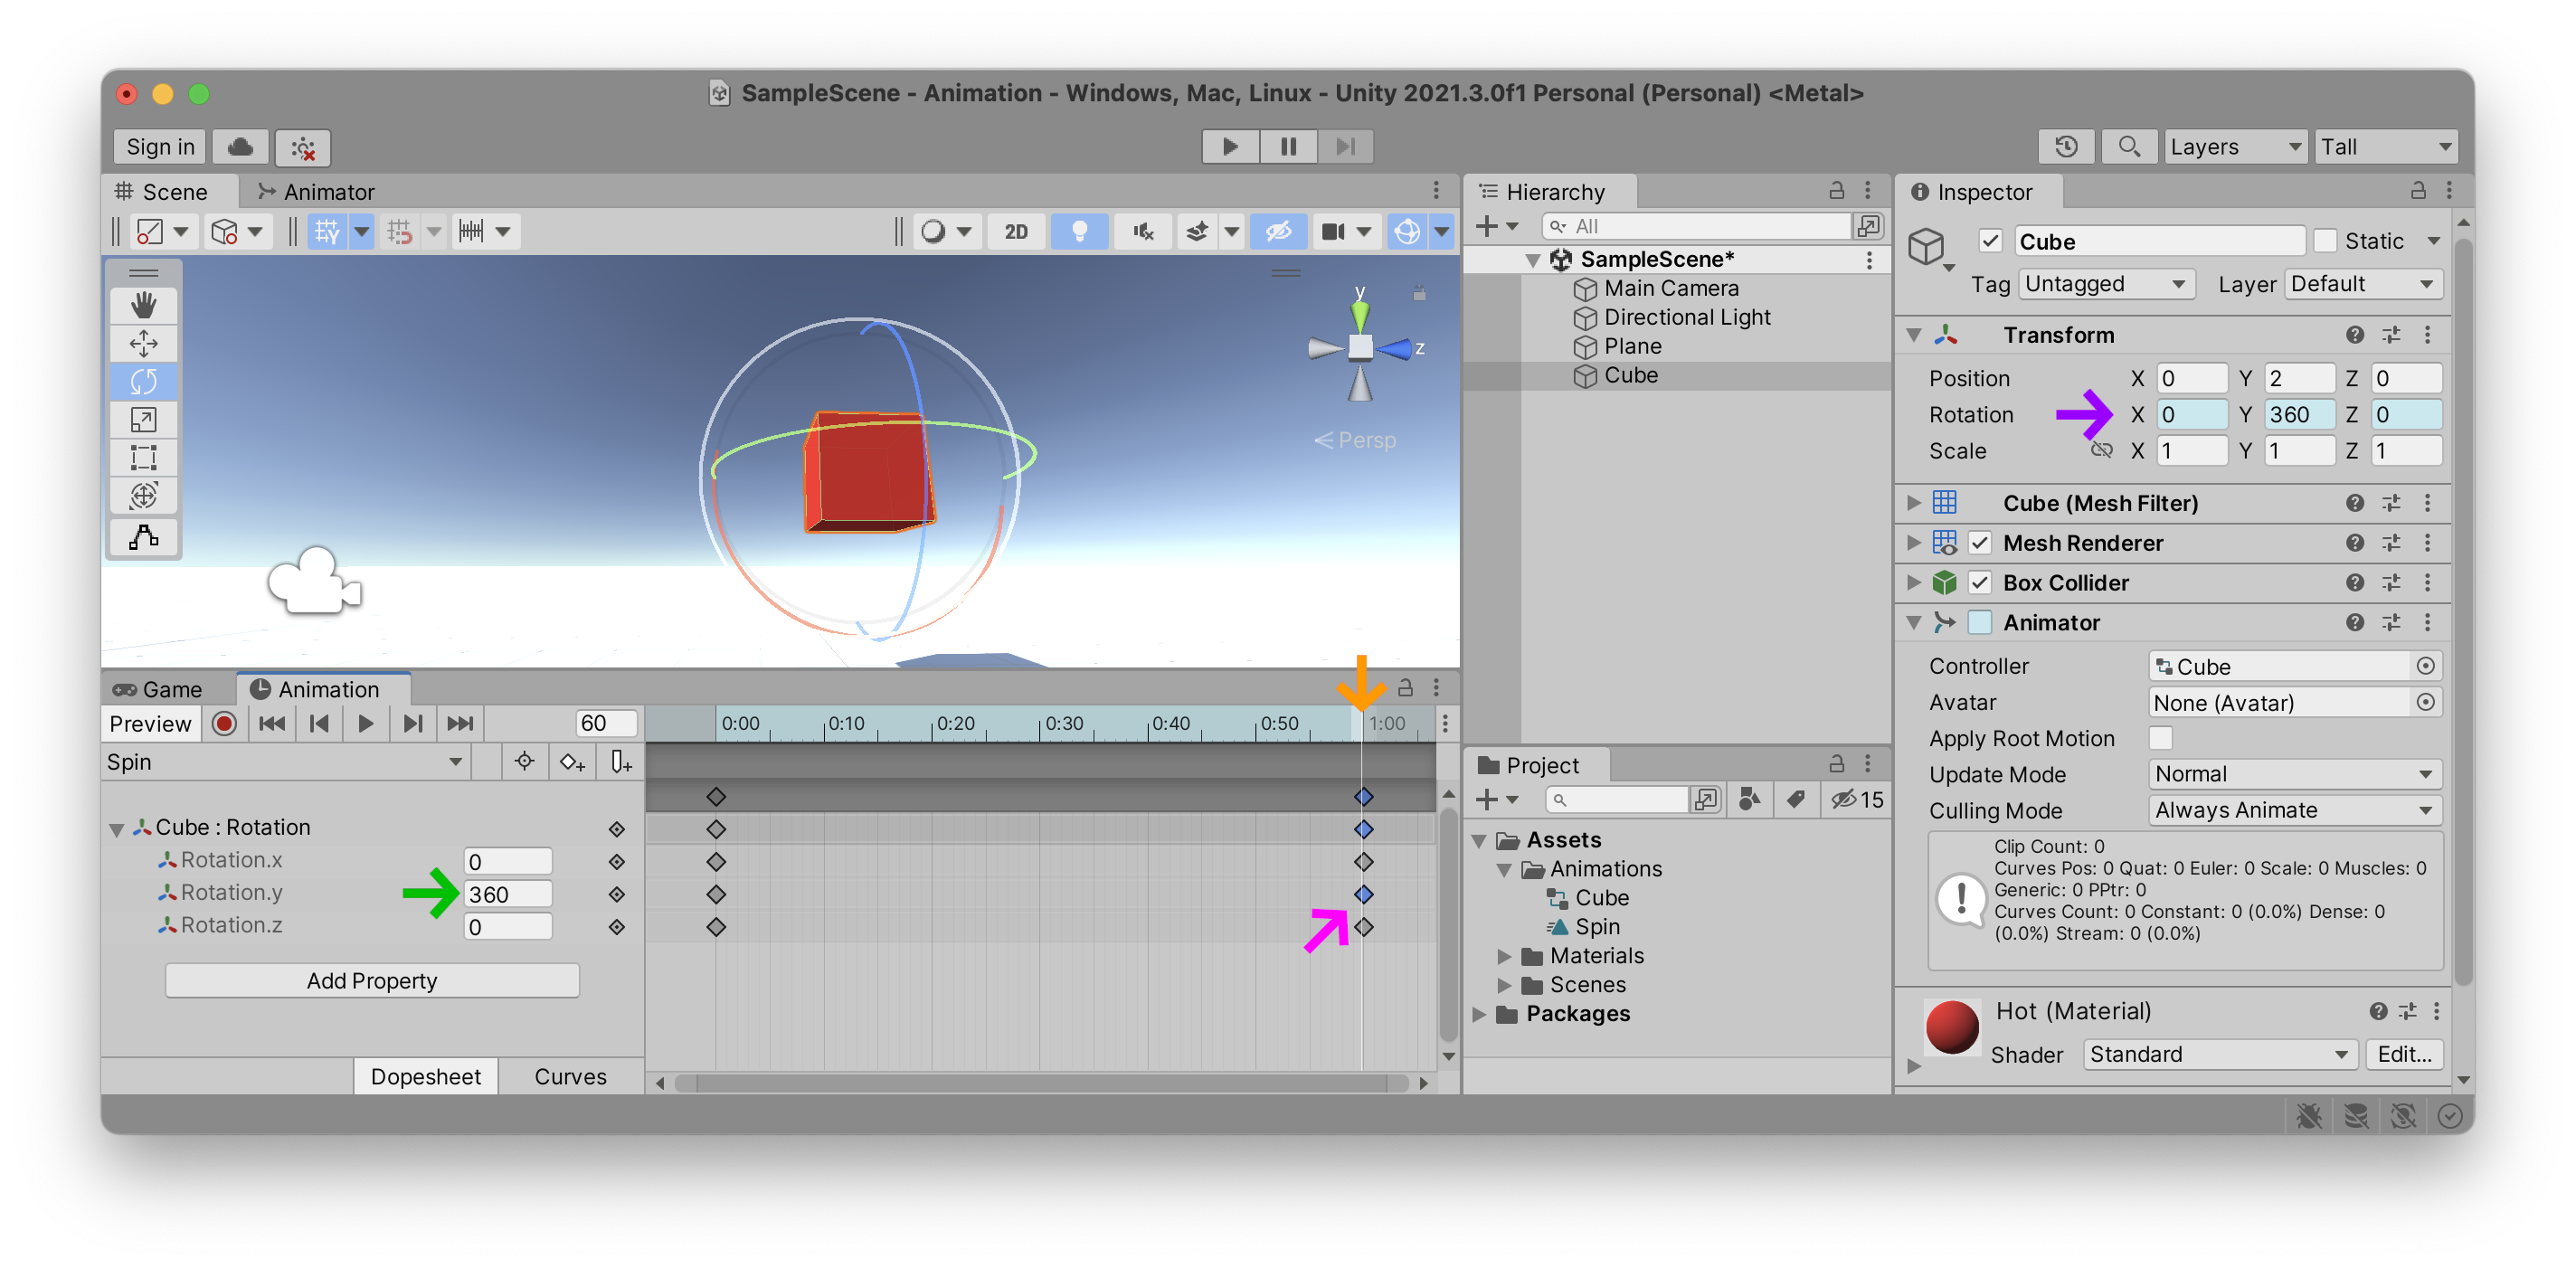Disable the Box Collider component

tap(1981, 582)
